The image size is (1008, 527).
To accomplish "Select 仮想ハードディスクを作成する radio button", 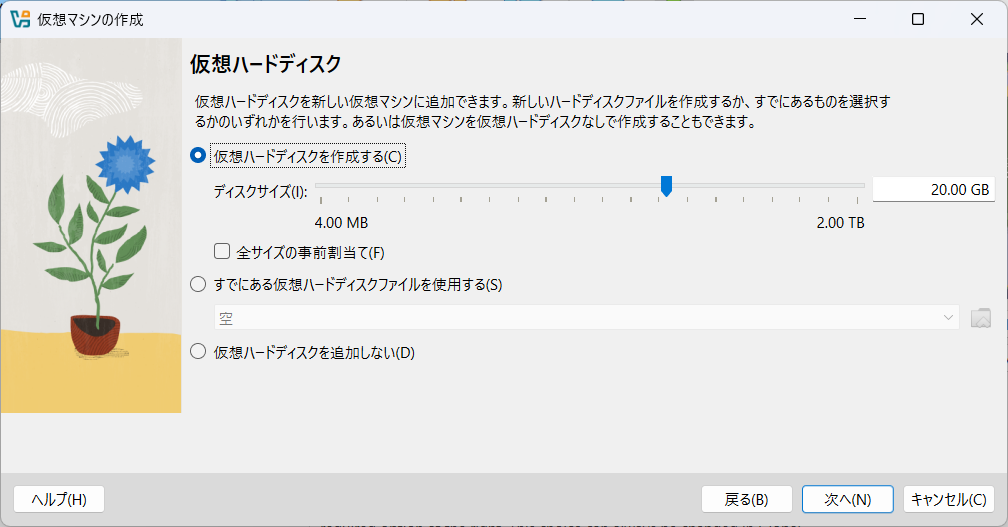I will point(198,156).
